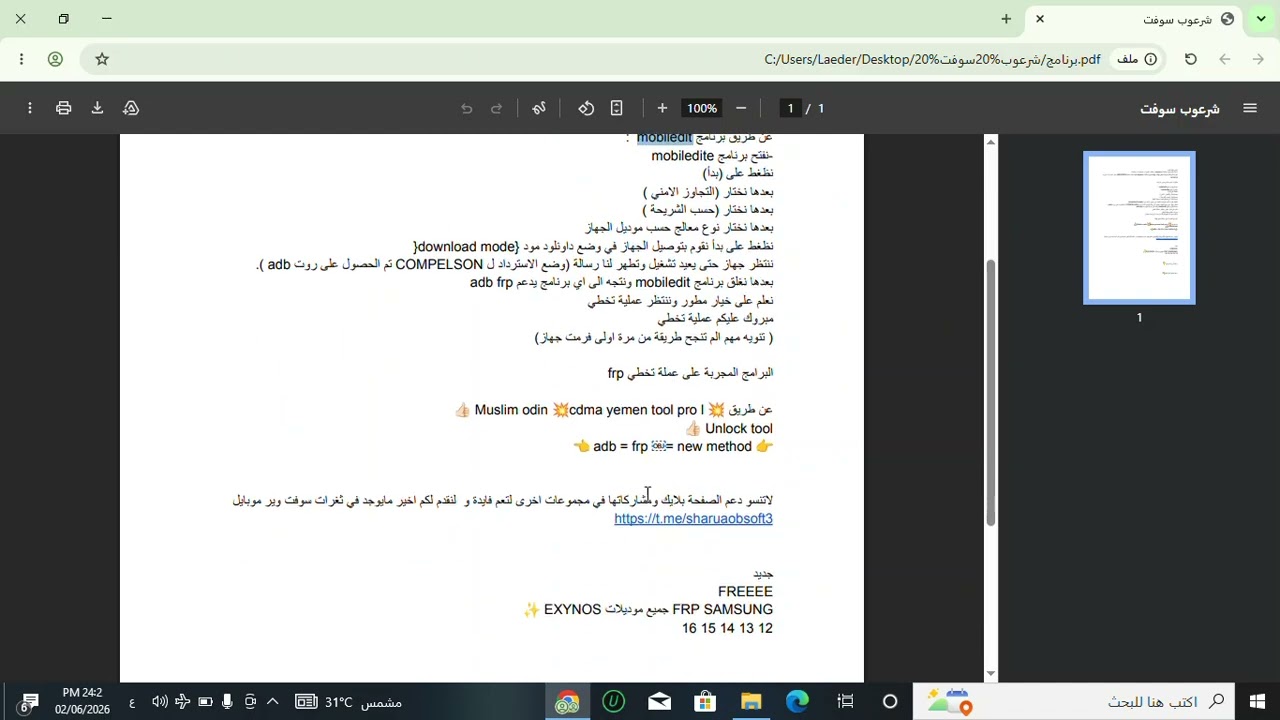Click the text "Unlock tool"

(x=738, y=428)
